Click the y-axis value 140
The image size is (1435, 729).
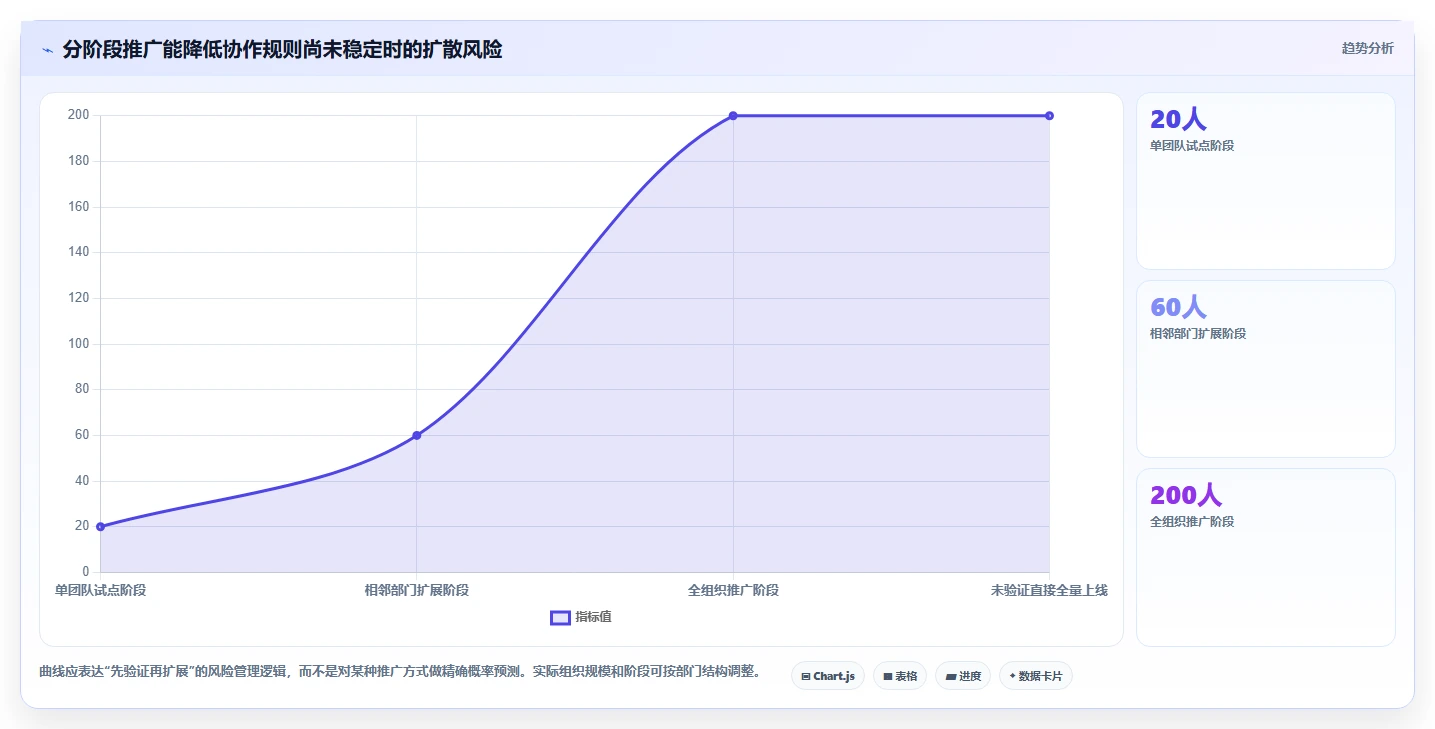[x=79, y=252]
